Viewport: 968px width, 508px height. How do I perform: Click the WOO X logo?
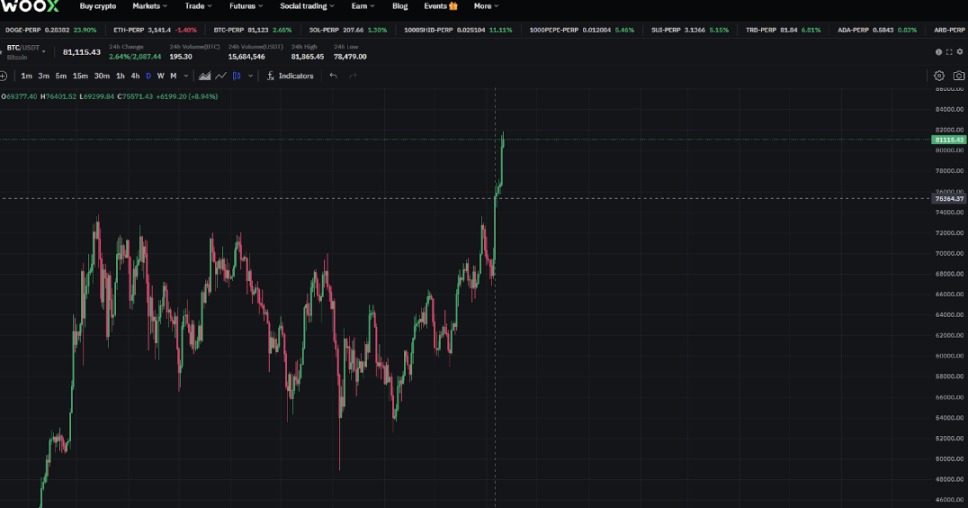(31, 6)
